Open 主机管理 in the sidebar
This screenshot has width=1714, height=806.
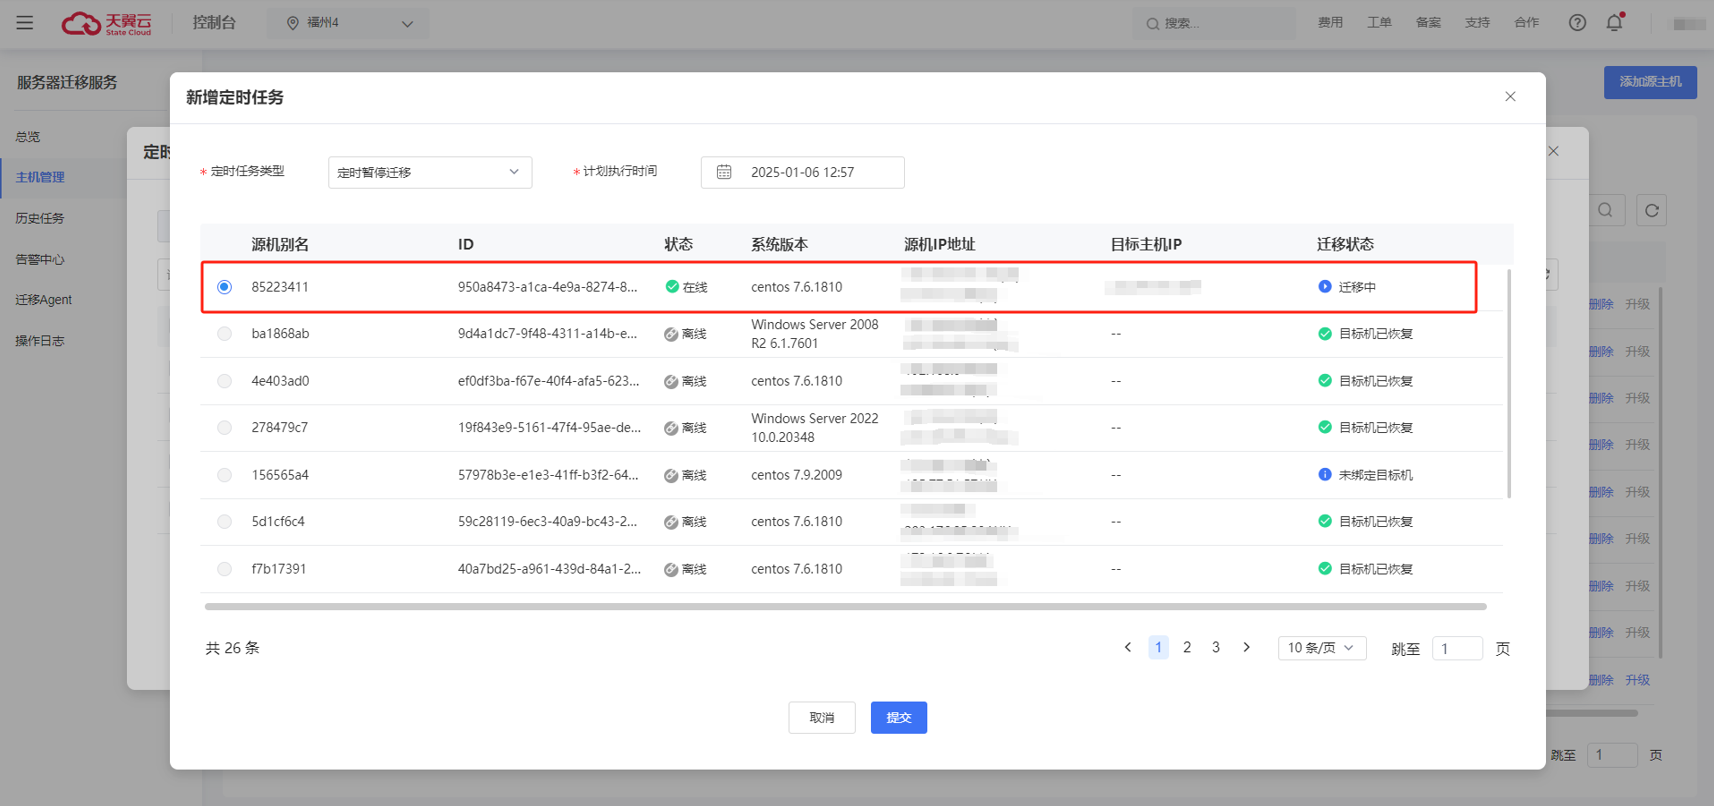coord(40,177)
